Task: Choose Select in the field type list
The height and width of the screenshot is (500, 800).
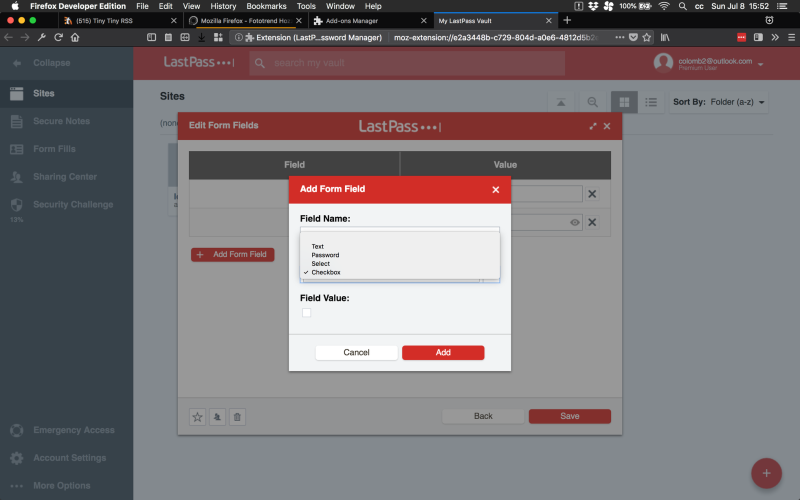Action: (x=320, y=264)
